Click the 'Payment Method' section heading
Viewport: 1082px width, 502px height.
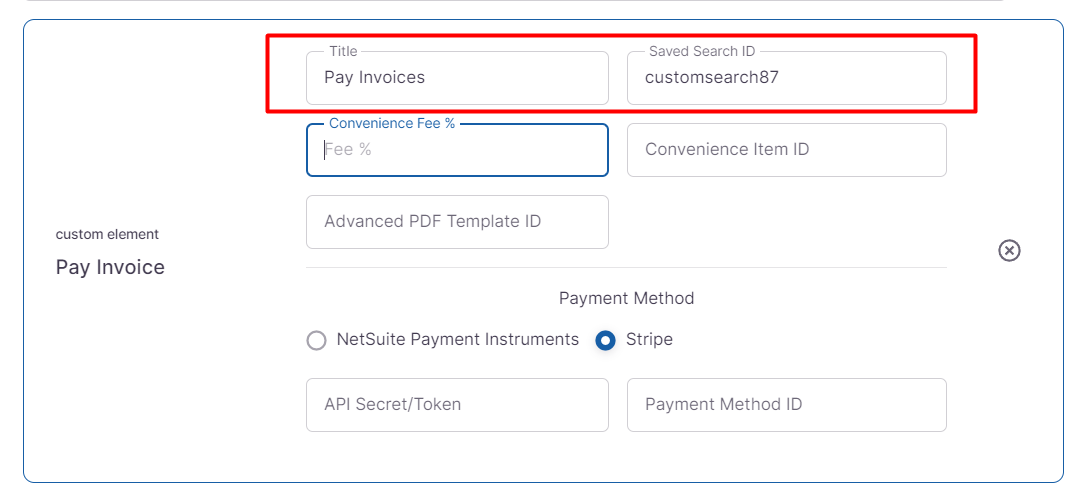pos(626,298)
